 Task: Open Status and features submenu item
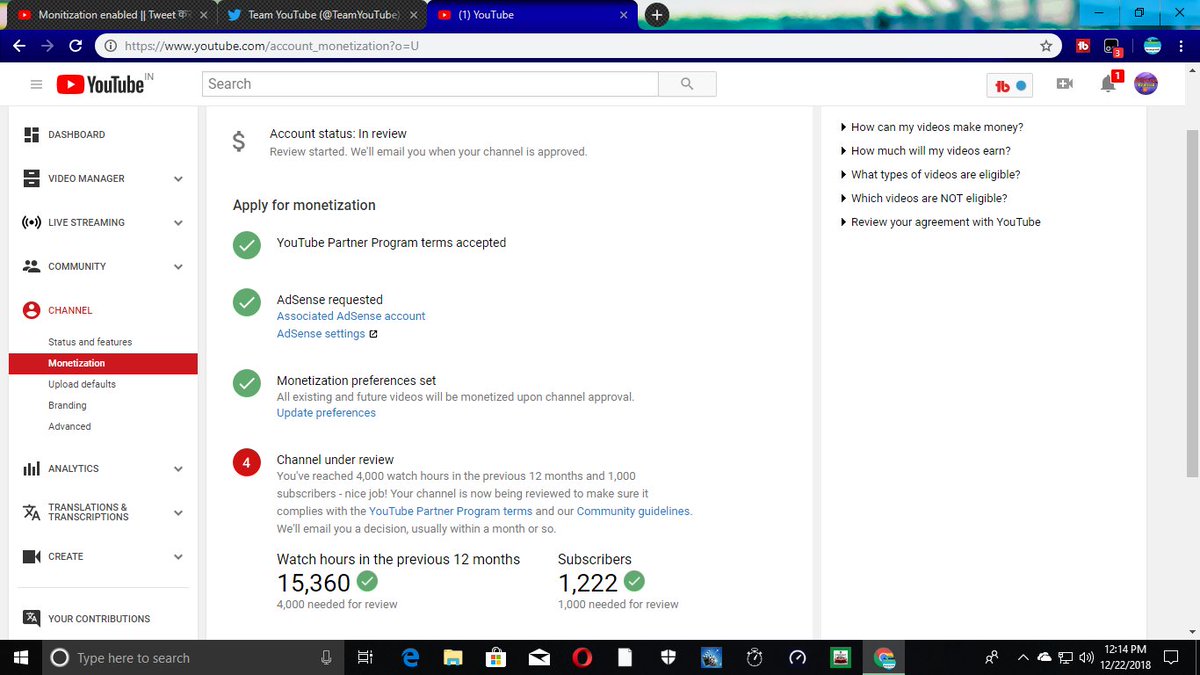pyautogui.click(x=90, y=342)
